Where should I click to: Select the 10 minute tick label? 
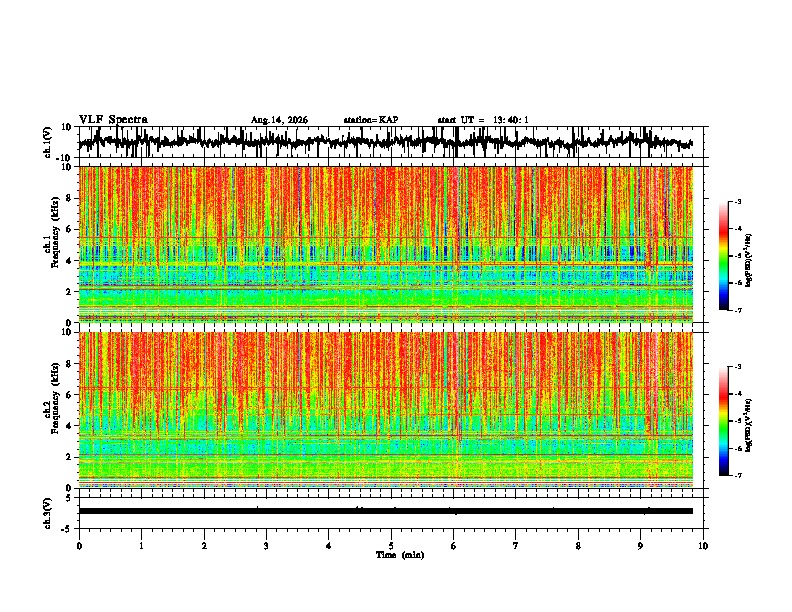coord(703,546)
